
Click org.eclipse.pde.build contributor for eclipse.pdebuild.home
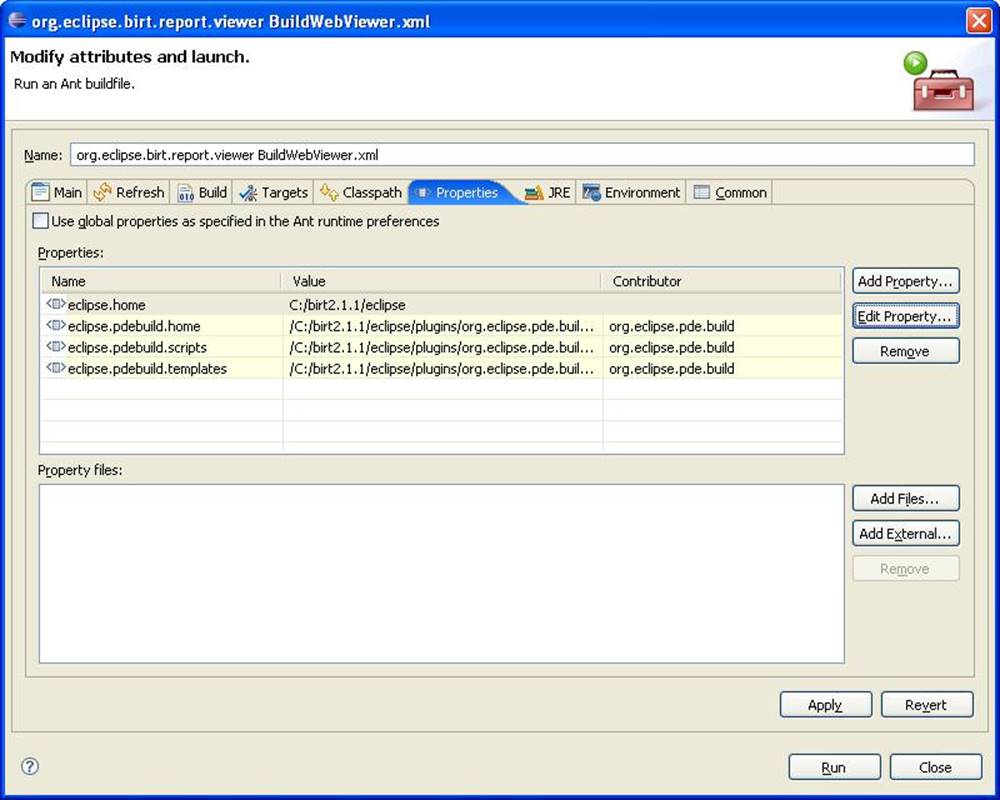tap(672, 326)
